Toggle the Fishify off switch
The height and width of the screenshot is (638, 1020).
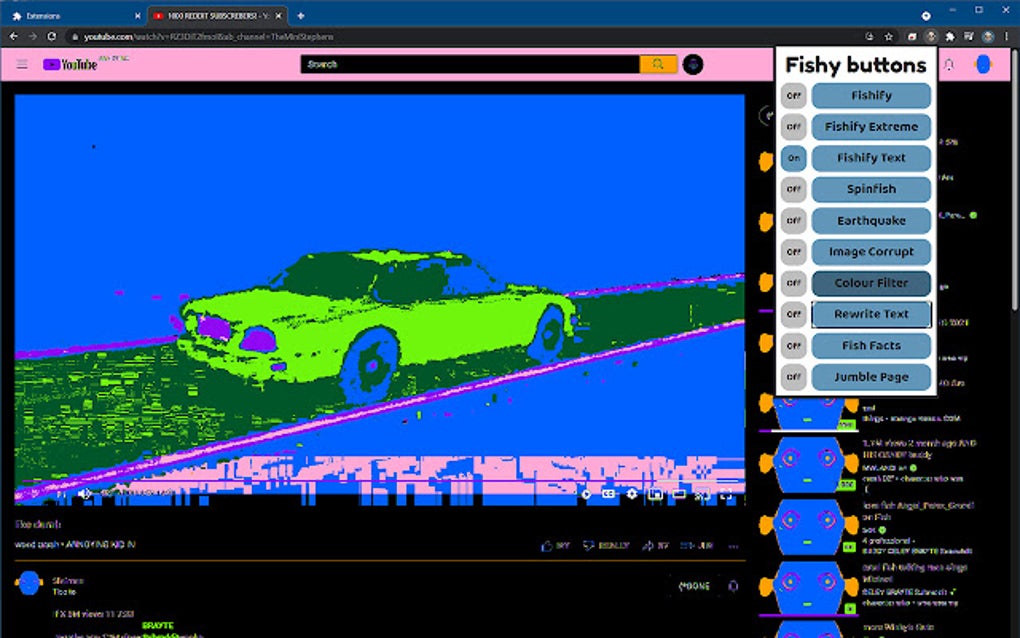794,96
